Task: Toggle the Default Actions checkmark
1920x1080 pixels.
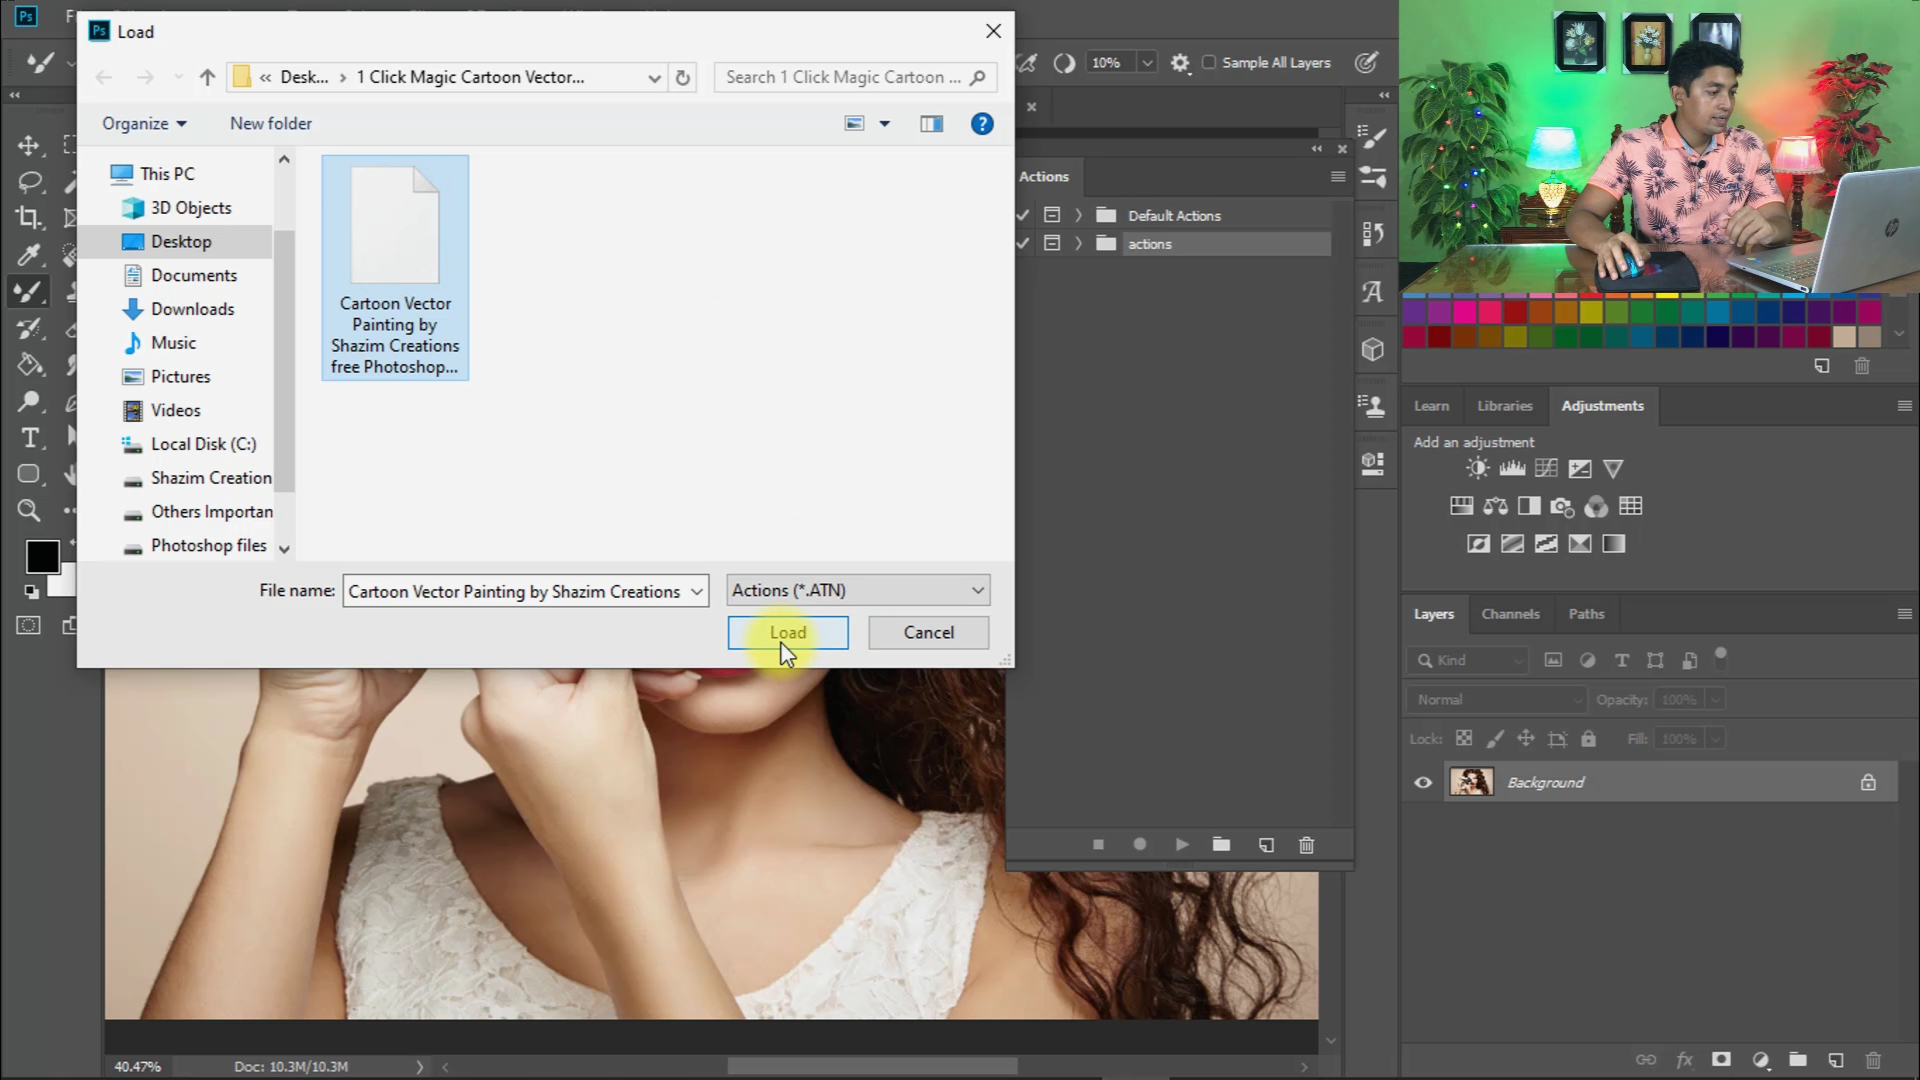Action: point(1023,215)
